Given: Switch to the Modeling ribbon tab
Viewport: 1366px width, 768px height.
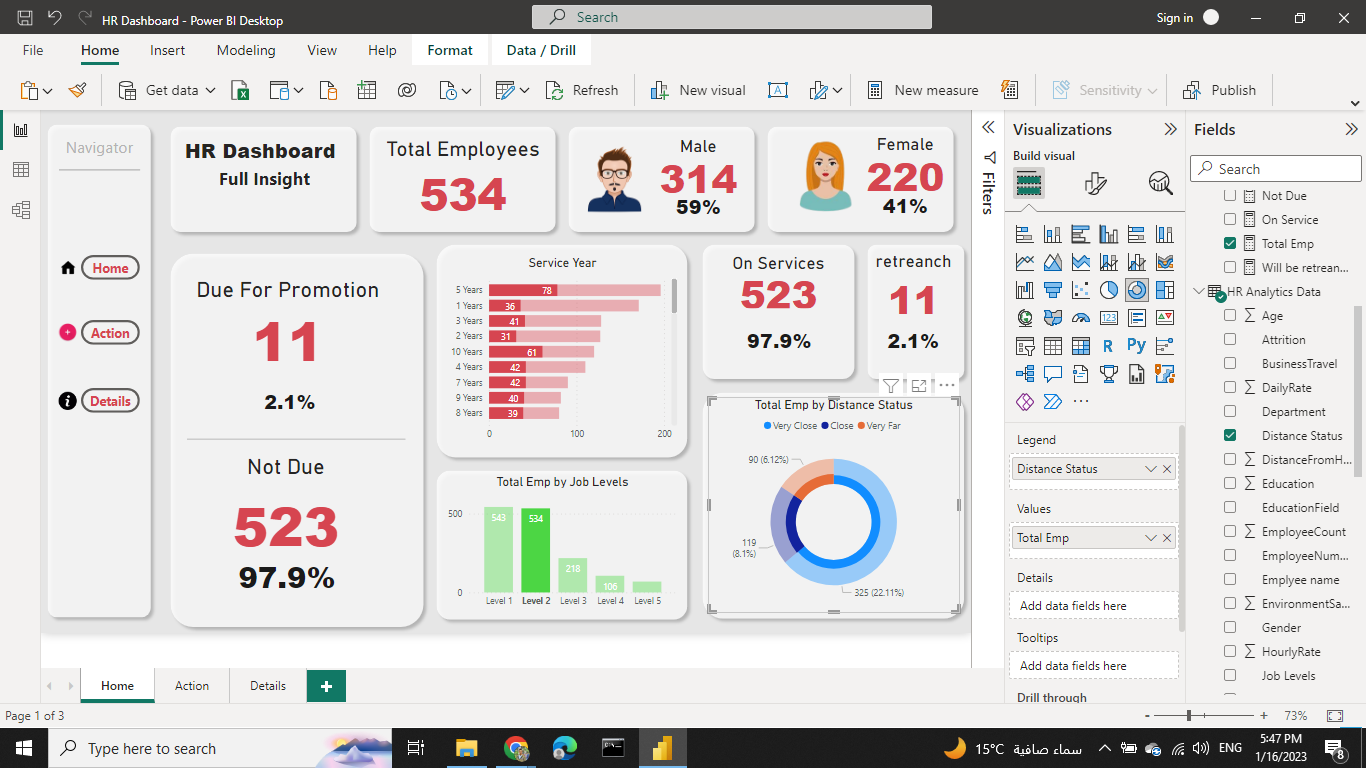Looking at the screenshot, I should [x=246, y=50].
